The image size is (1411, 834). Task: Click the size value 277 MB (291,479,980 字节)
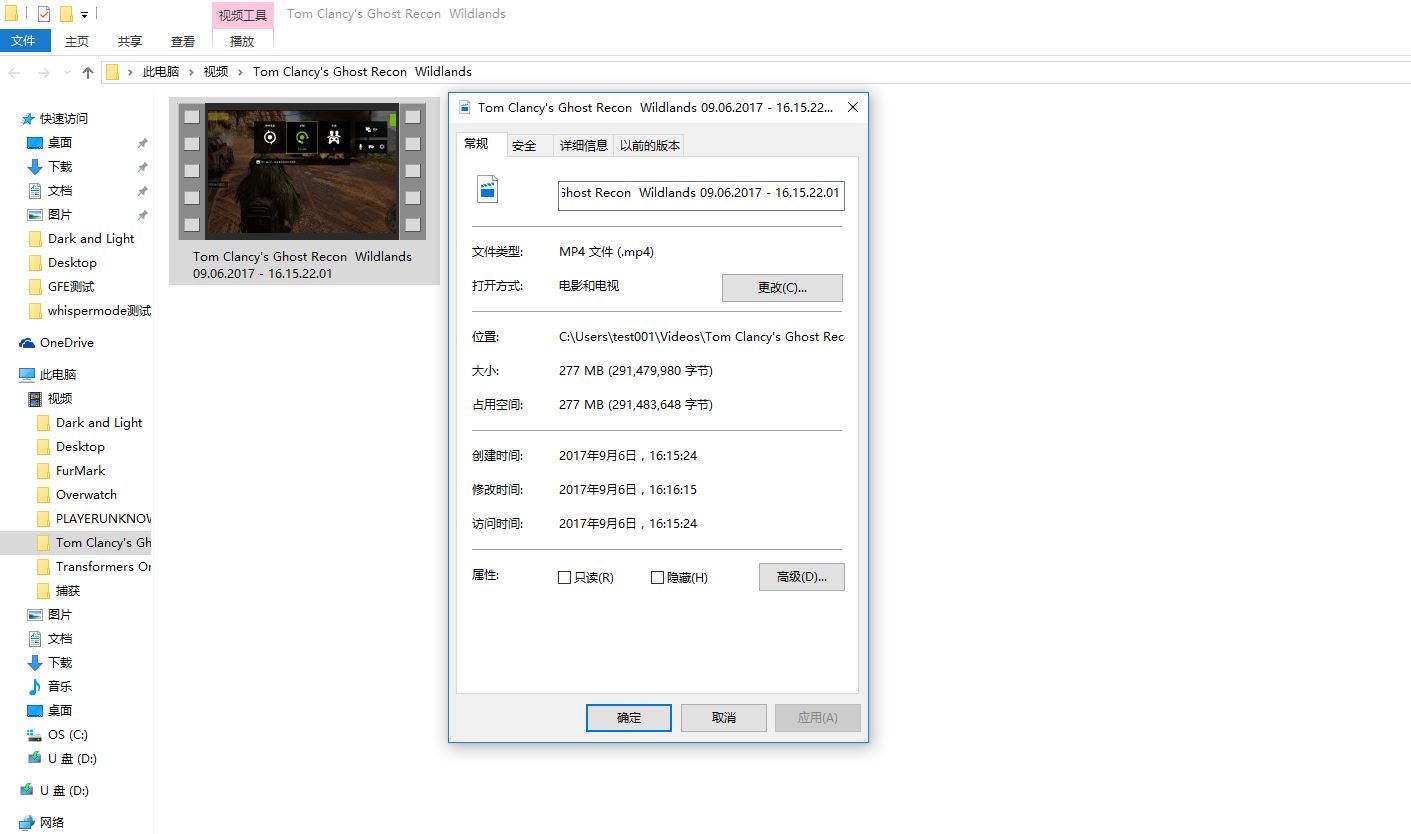click(636, 371)
